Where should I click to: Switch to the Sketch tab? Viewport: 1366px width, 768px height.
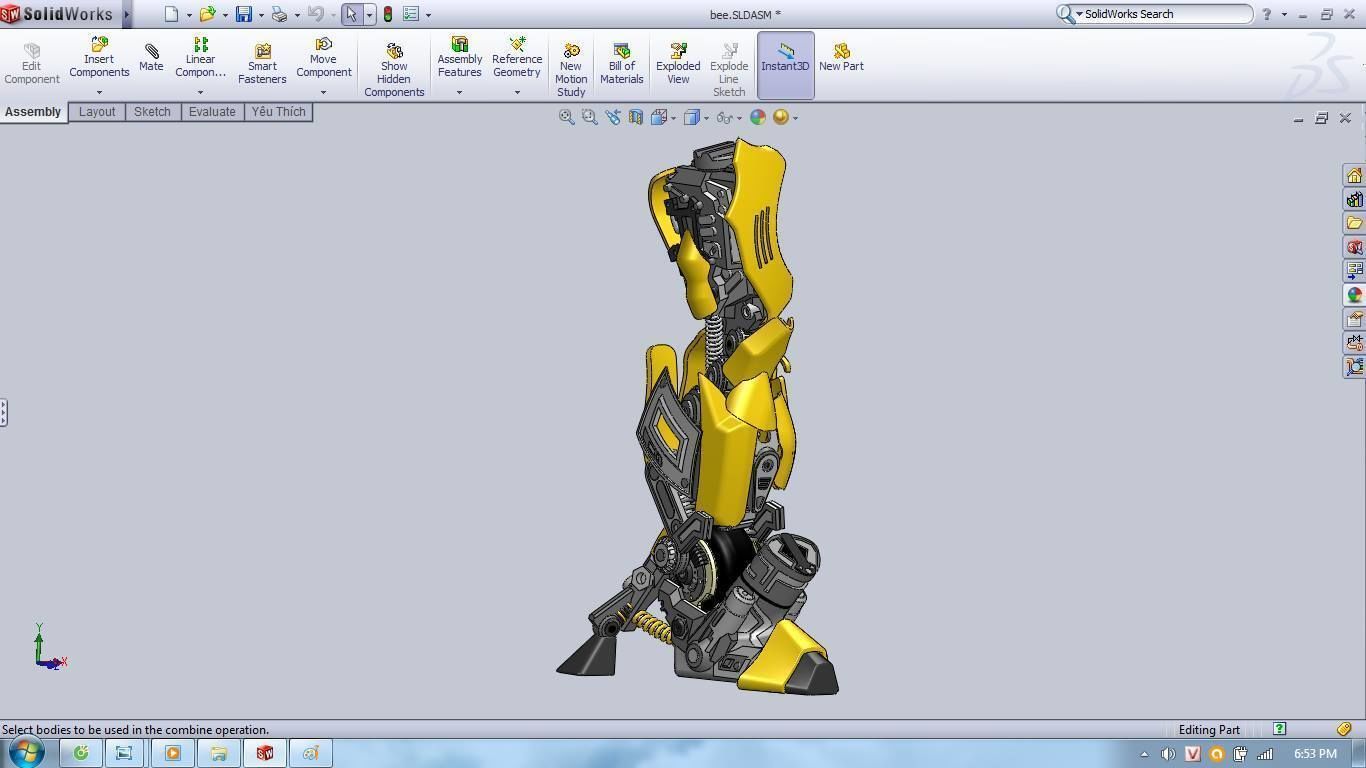[x=152, y=112]
